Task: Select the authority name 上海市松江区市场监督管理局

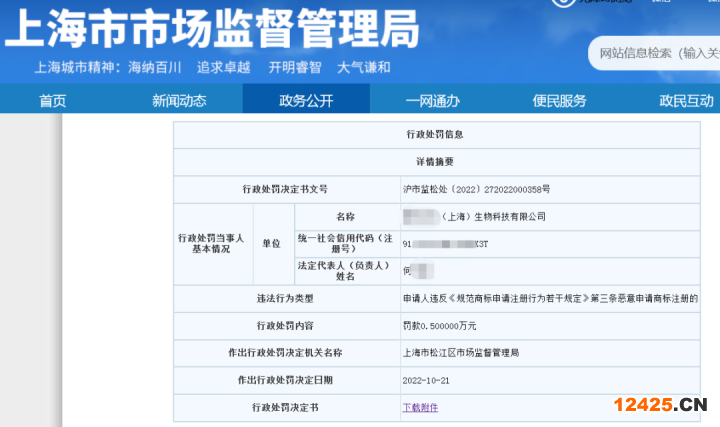Action: 461,353
